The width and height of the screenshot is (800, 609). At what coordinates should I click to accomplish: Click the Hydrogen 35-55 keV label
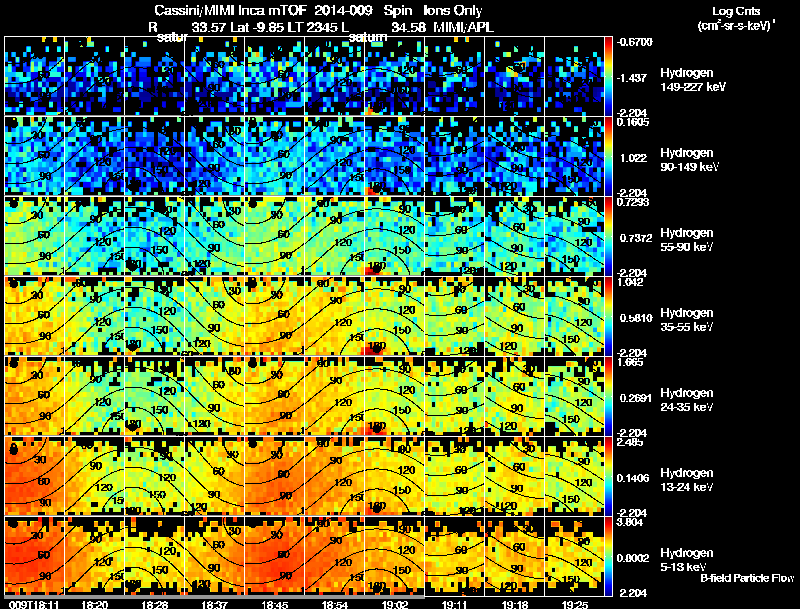pos(687,319)
